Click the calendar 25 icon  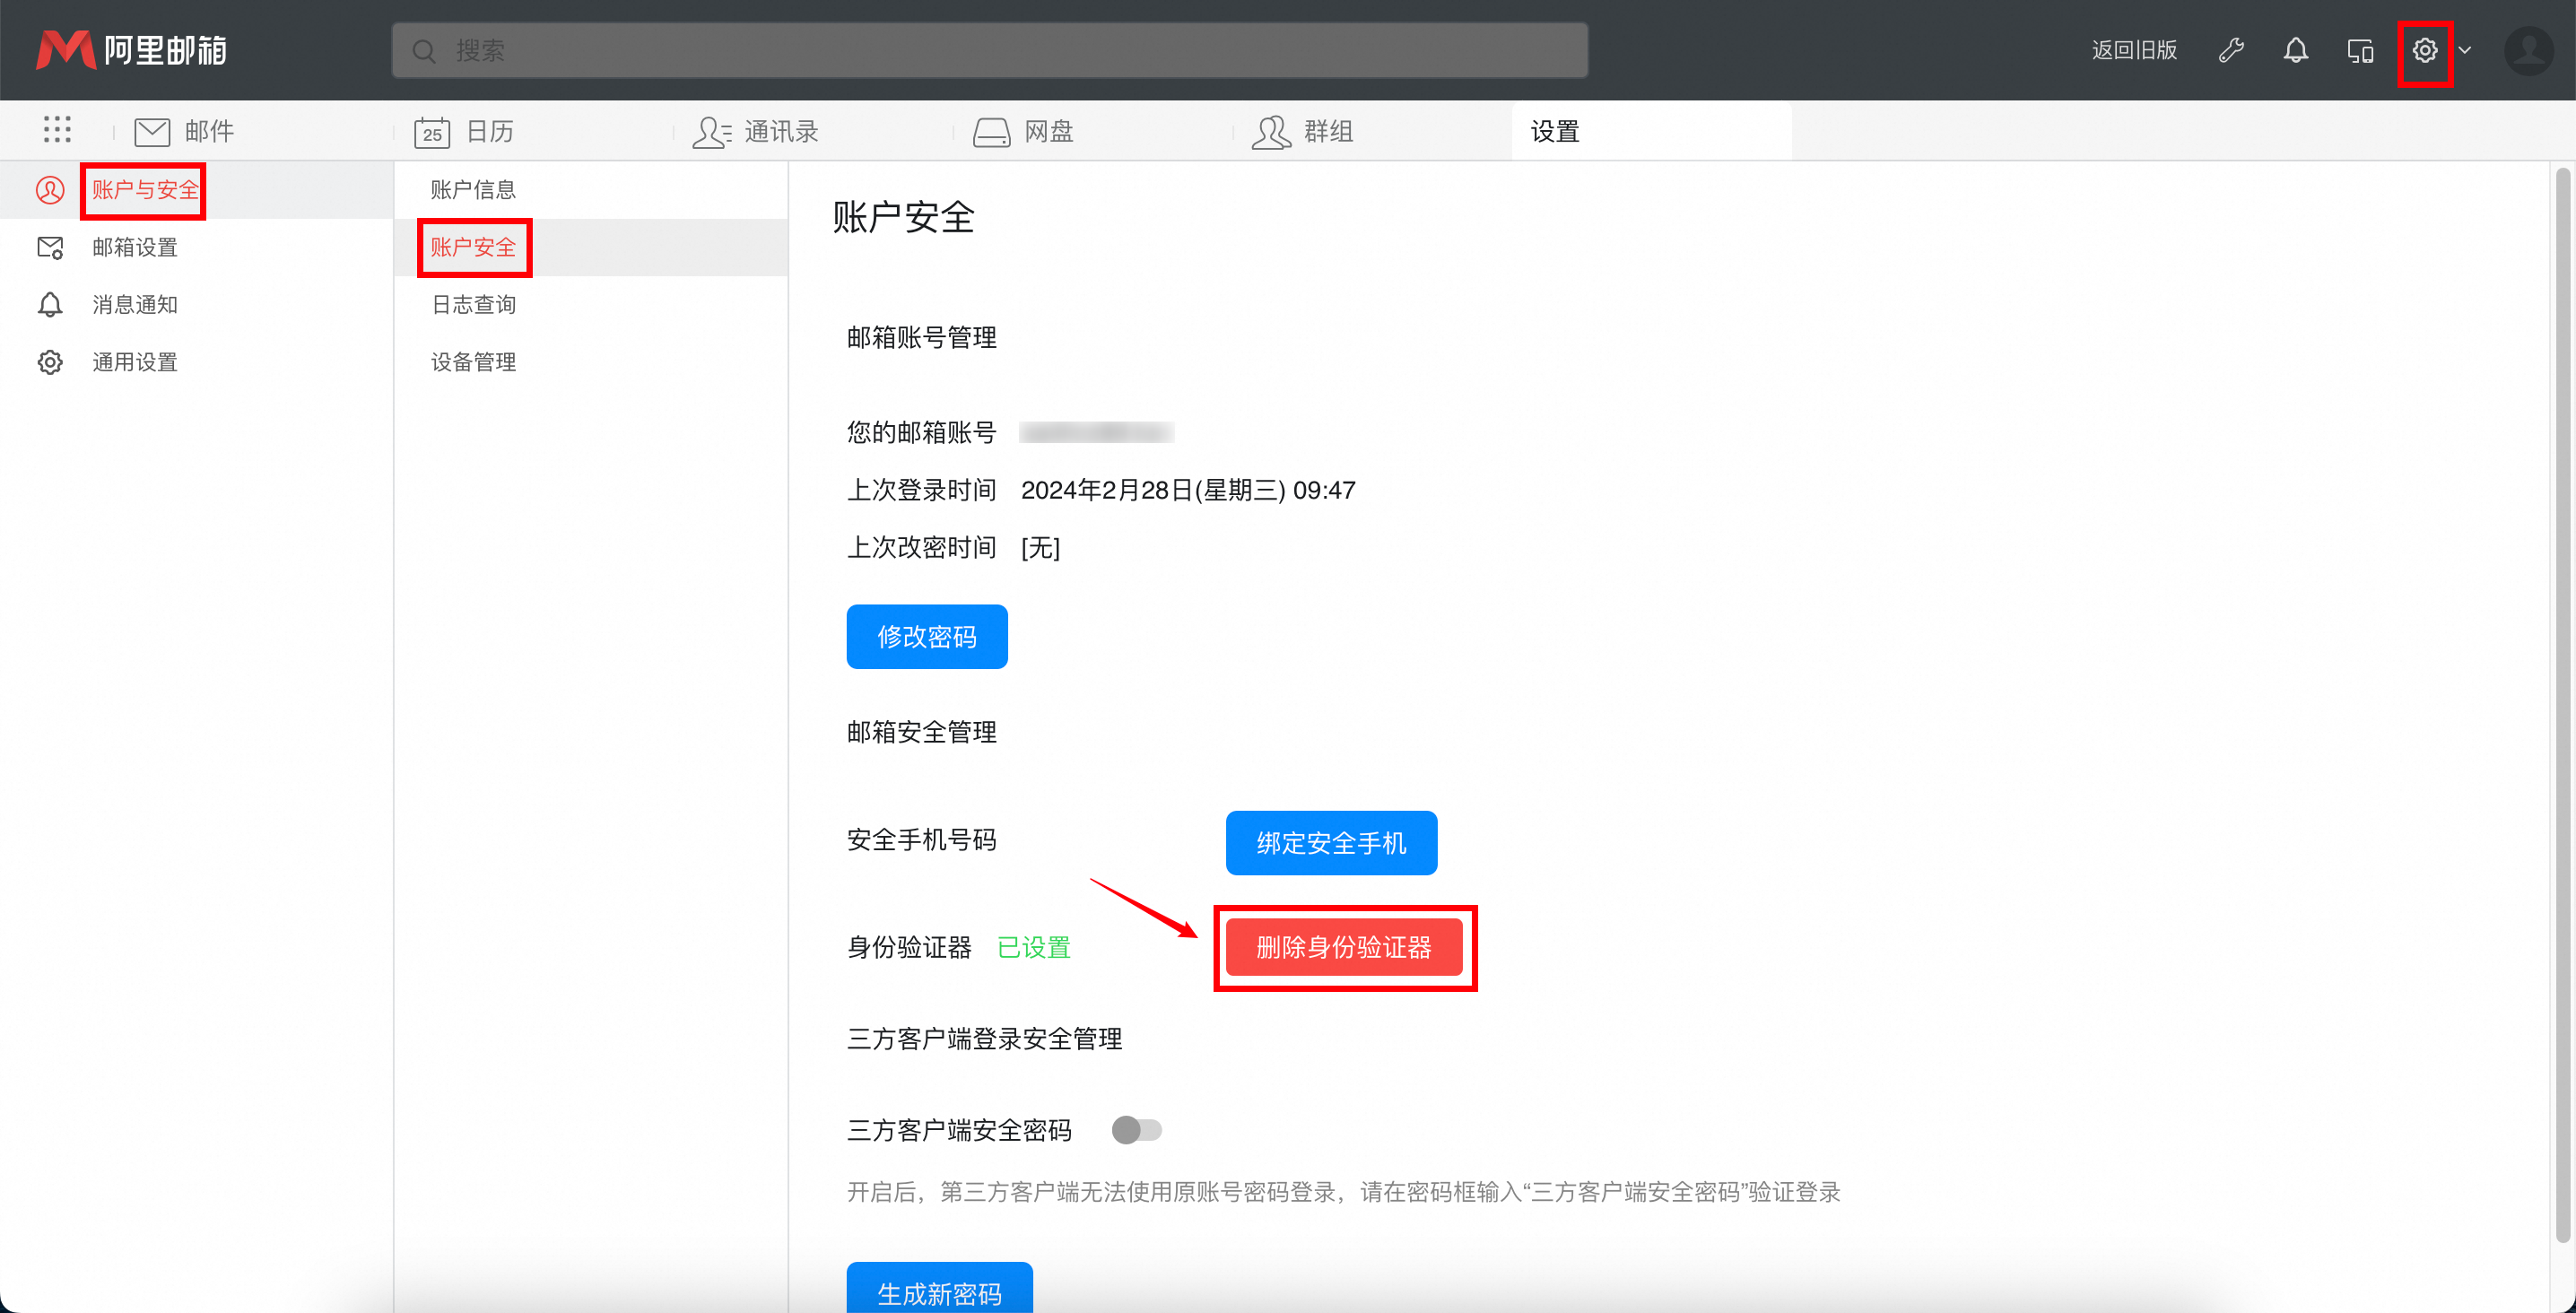(432, 131)
